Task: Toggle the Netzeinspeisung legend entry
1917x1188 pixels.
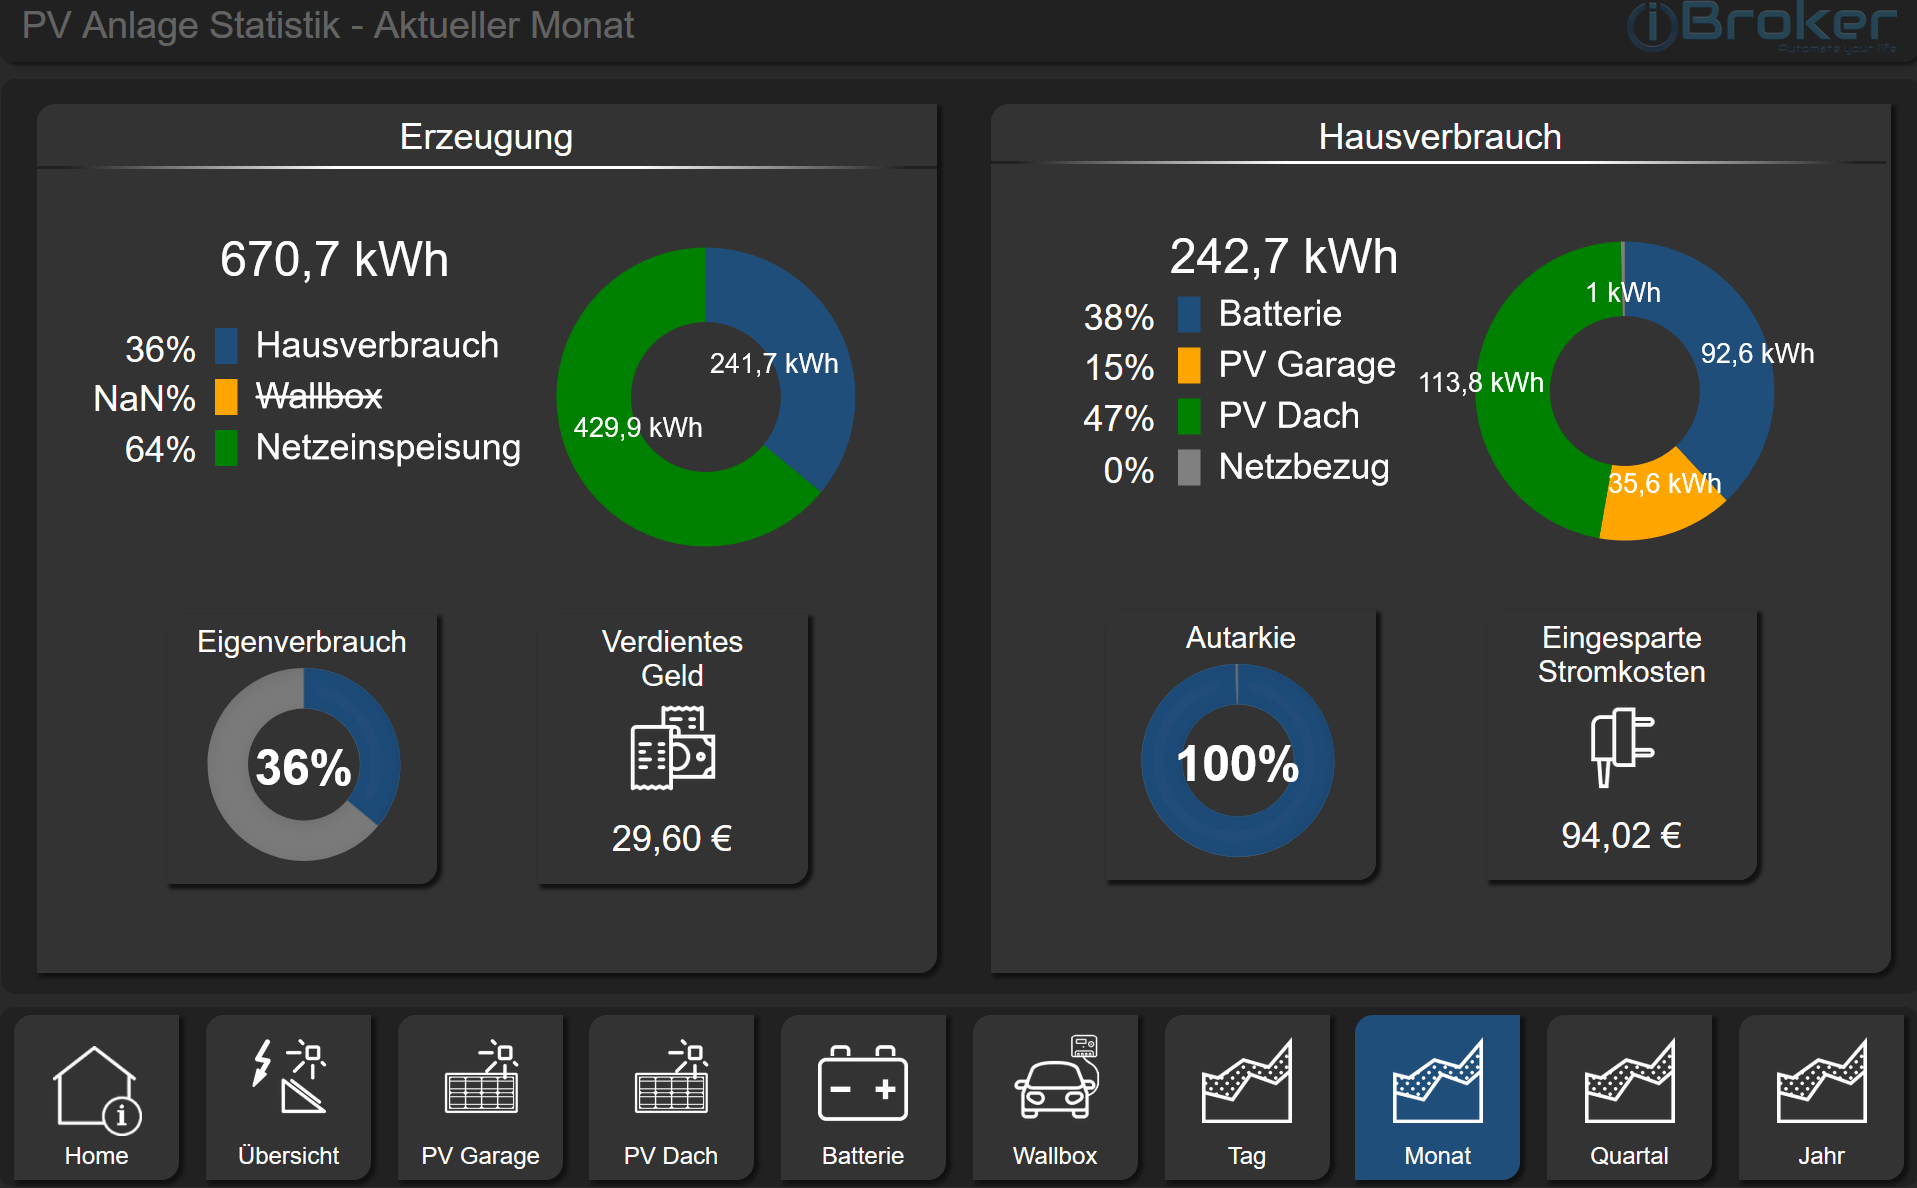Action: tap(387, 448)
